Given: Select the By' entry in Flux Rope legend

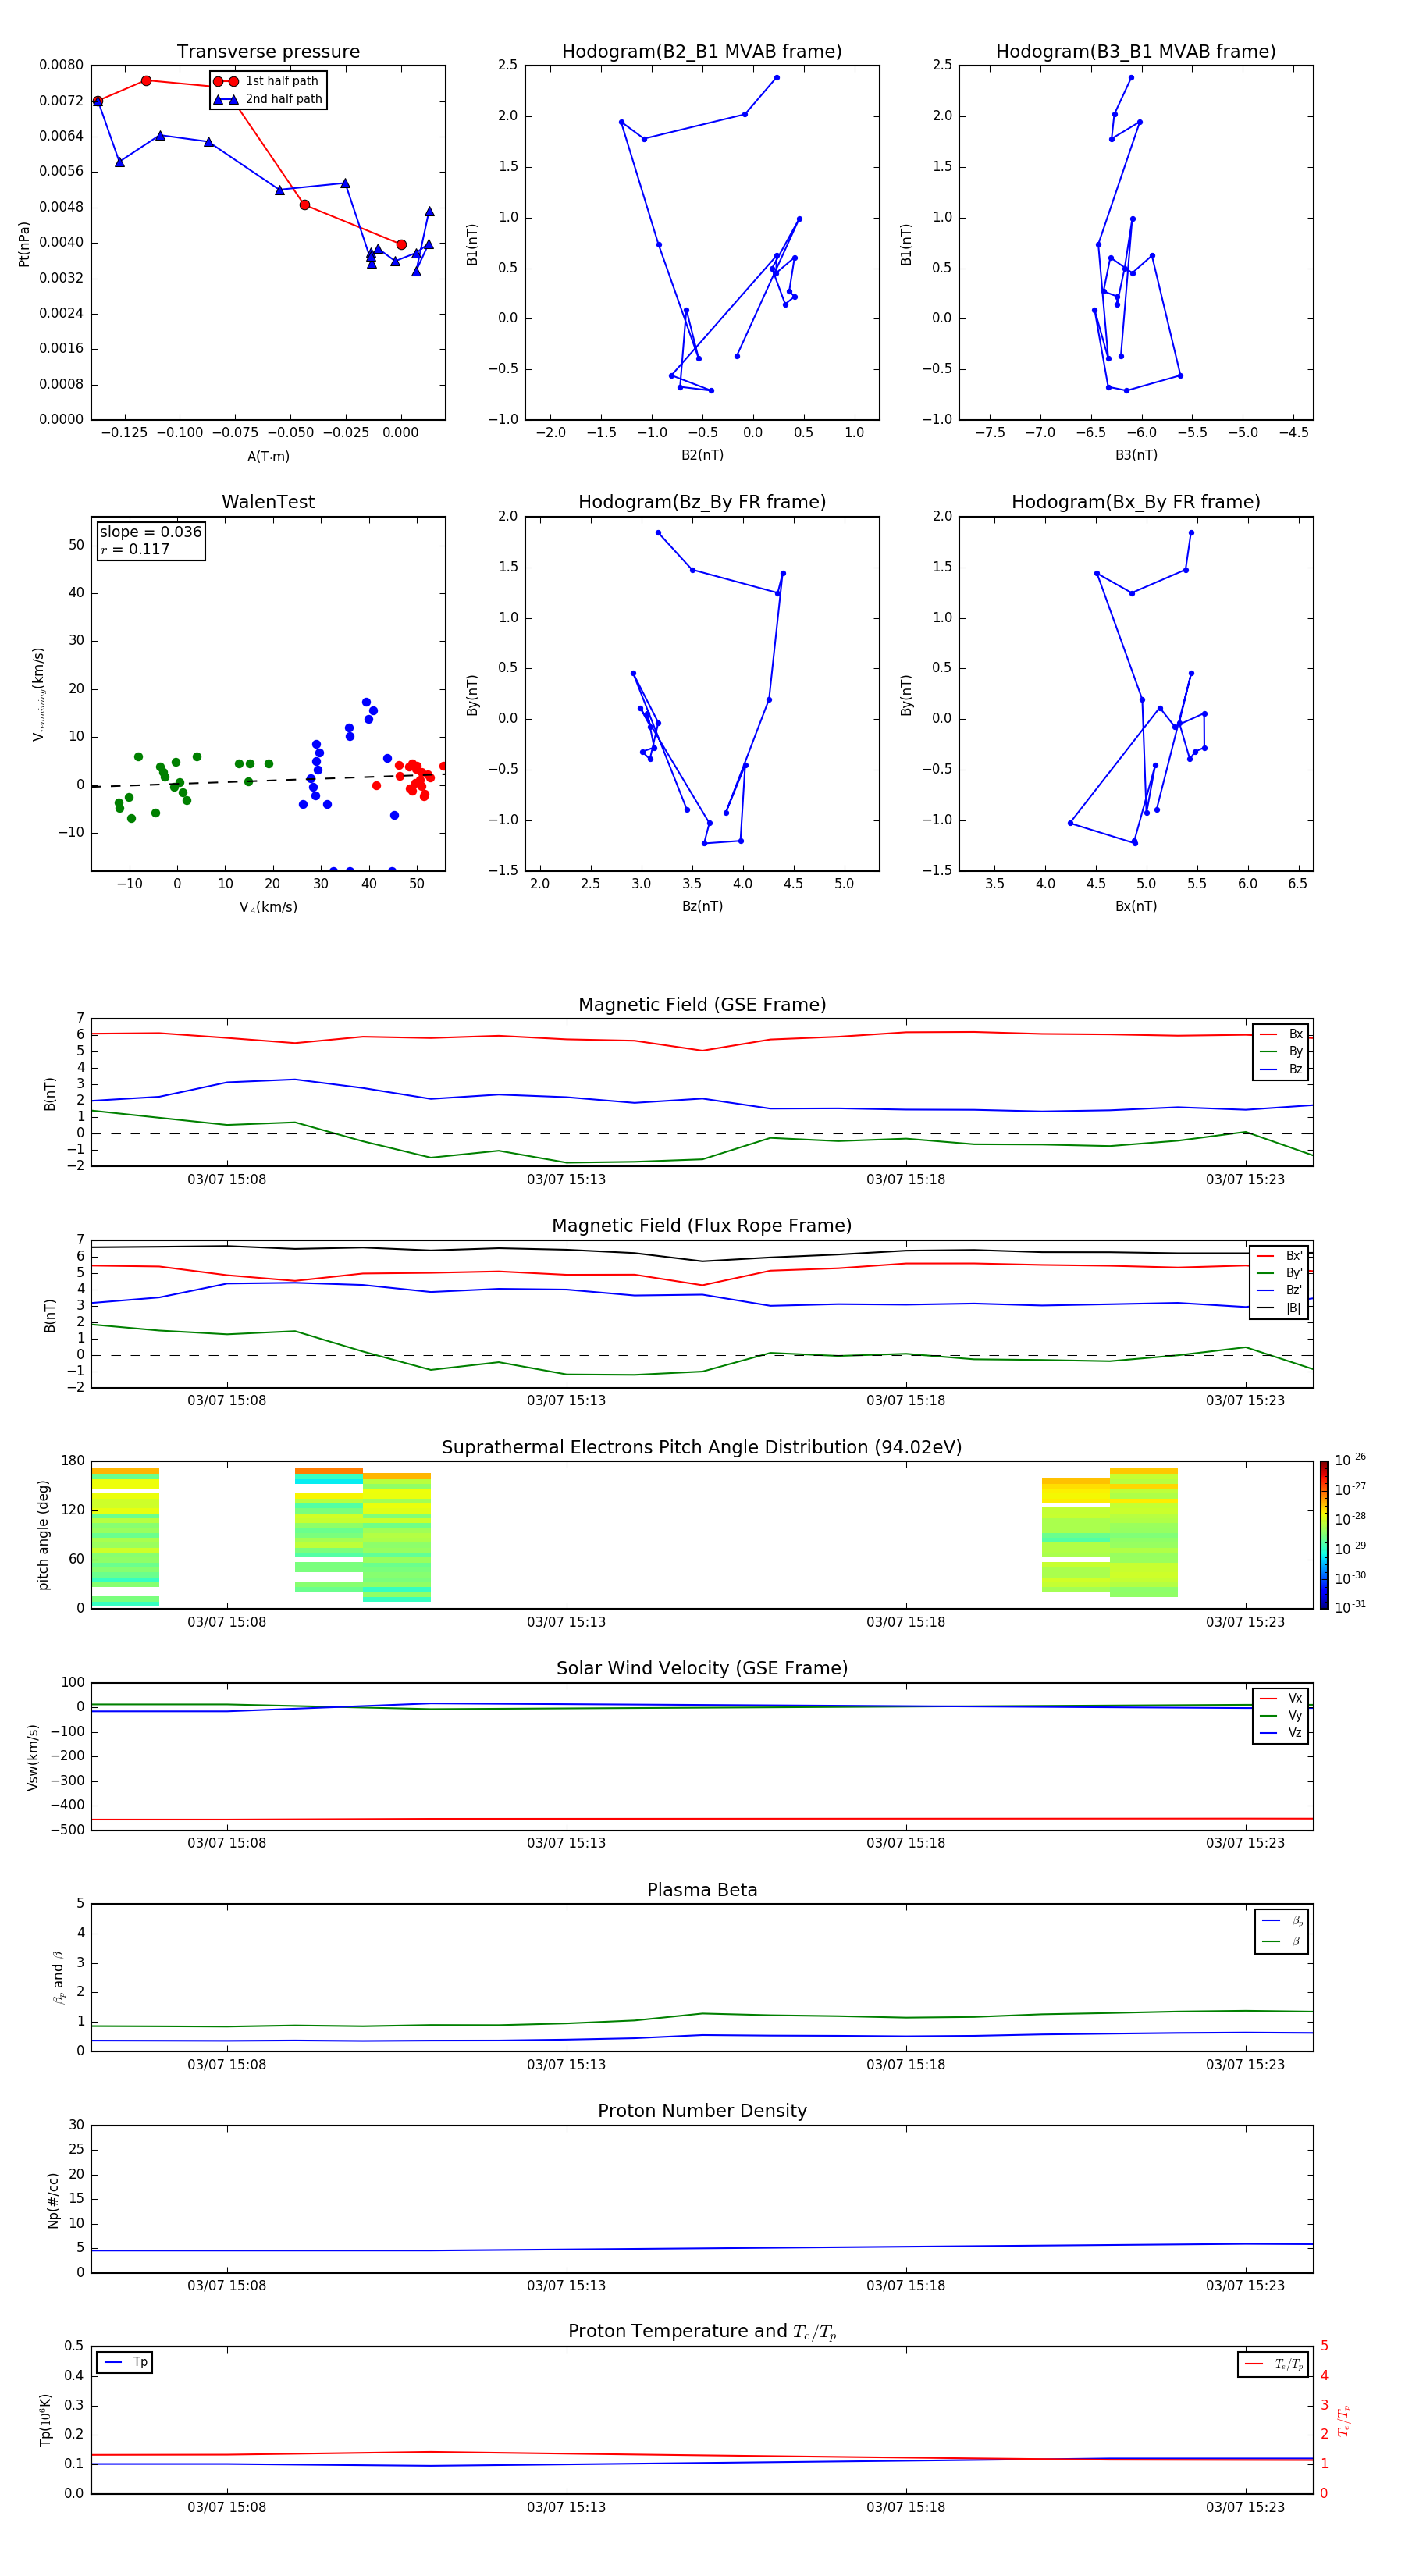Looking at the screenshot, I should pyautogui.click(x=1280, y=1273).
